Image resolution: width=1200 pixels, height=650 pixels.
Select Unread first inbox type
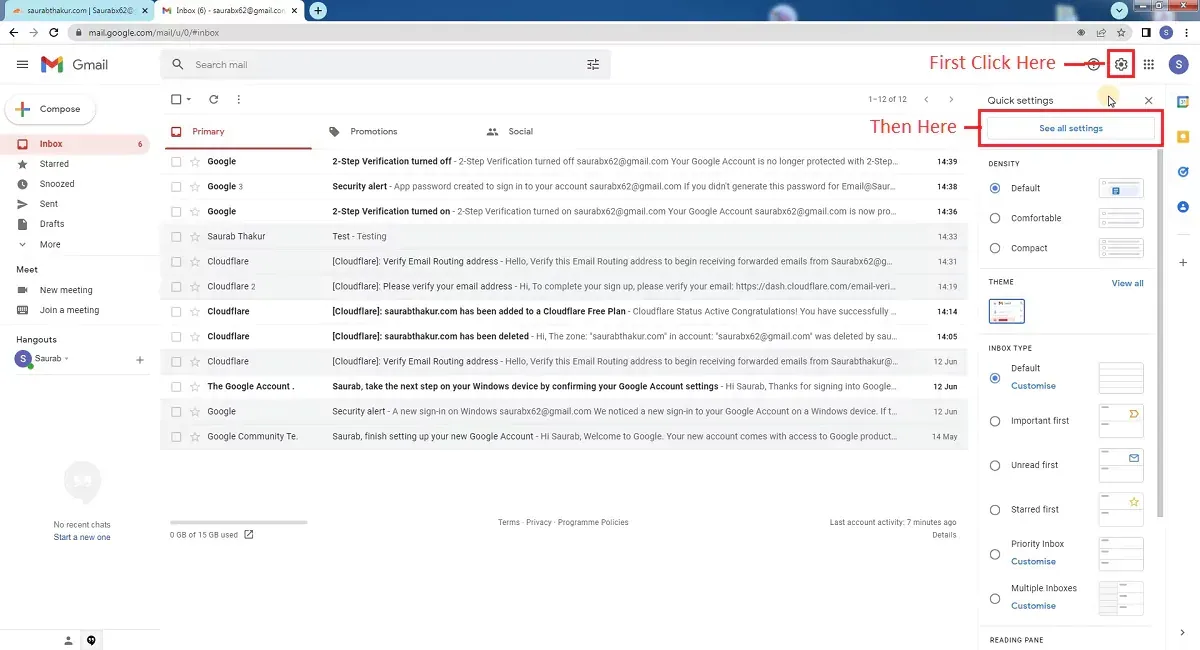pos(994,465)
